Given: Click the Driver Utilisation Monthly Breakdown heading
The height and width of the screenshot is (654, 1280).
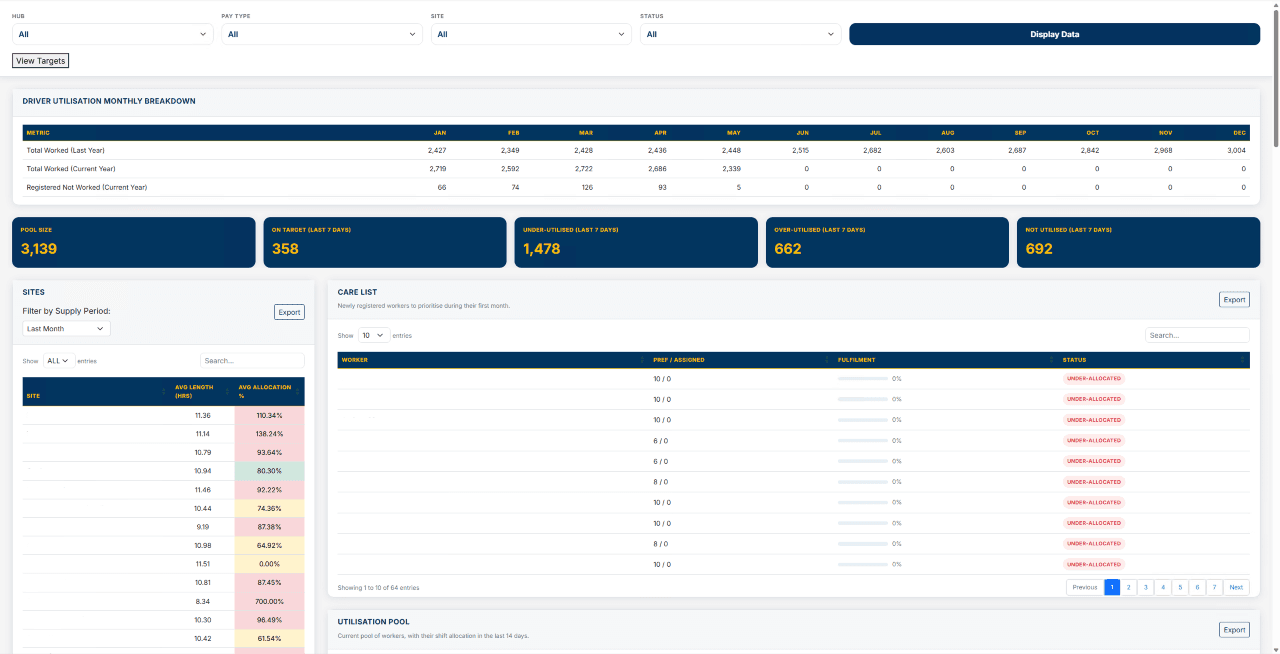Looking at the screenshot, I should coord(109,101).
